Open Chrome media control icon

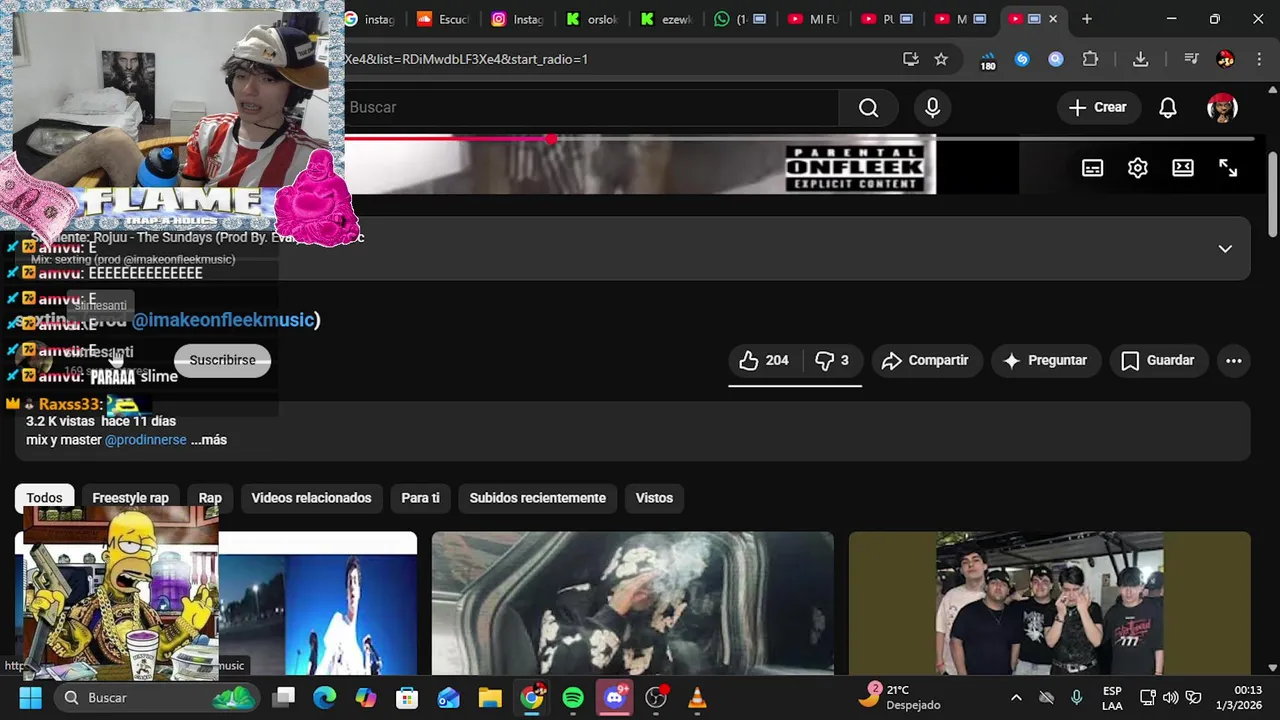click(1191, 59)
